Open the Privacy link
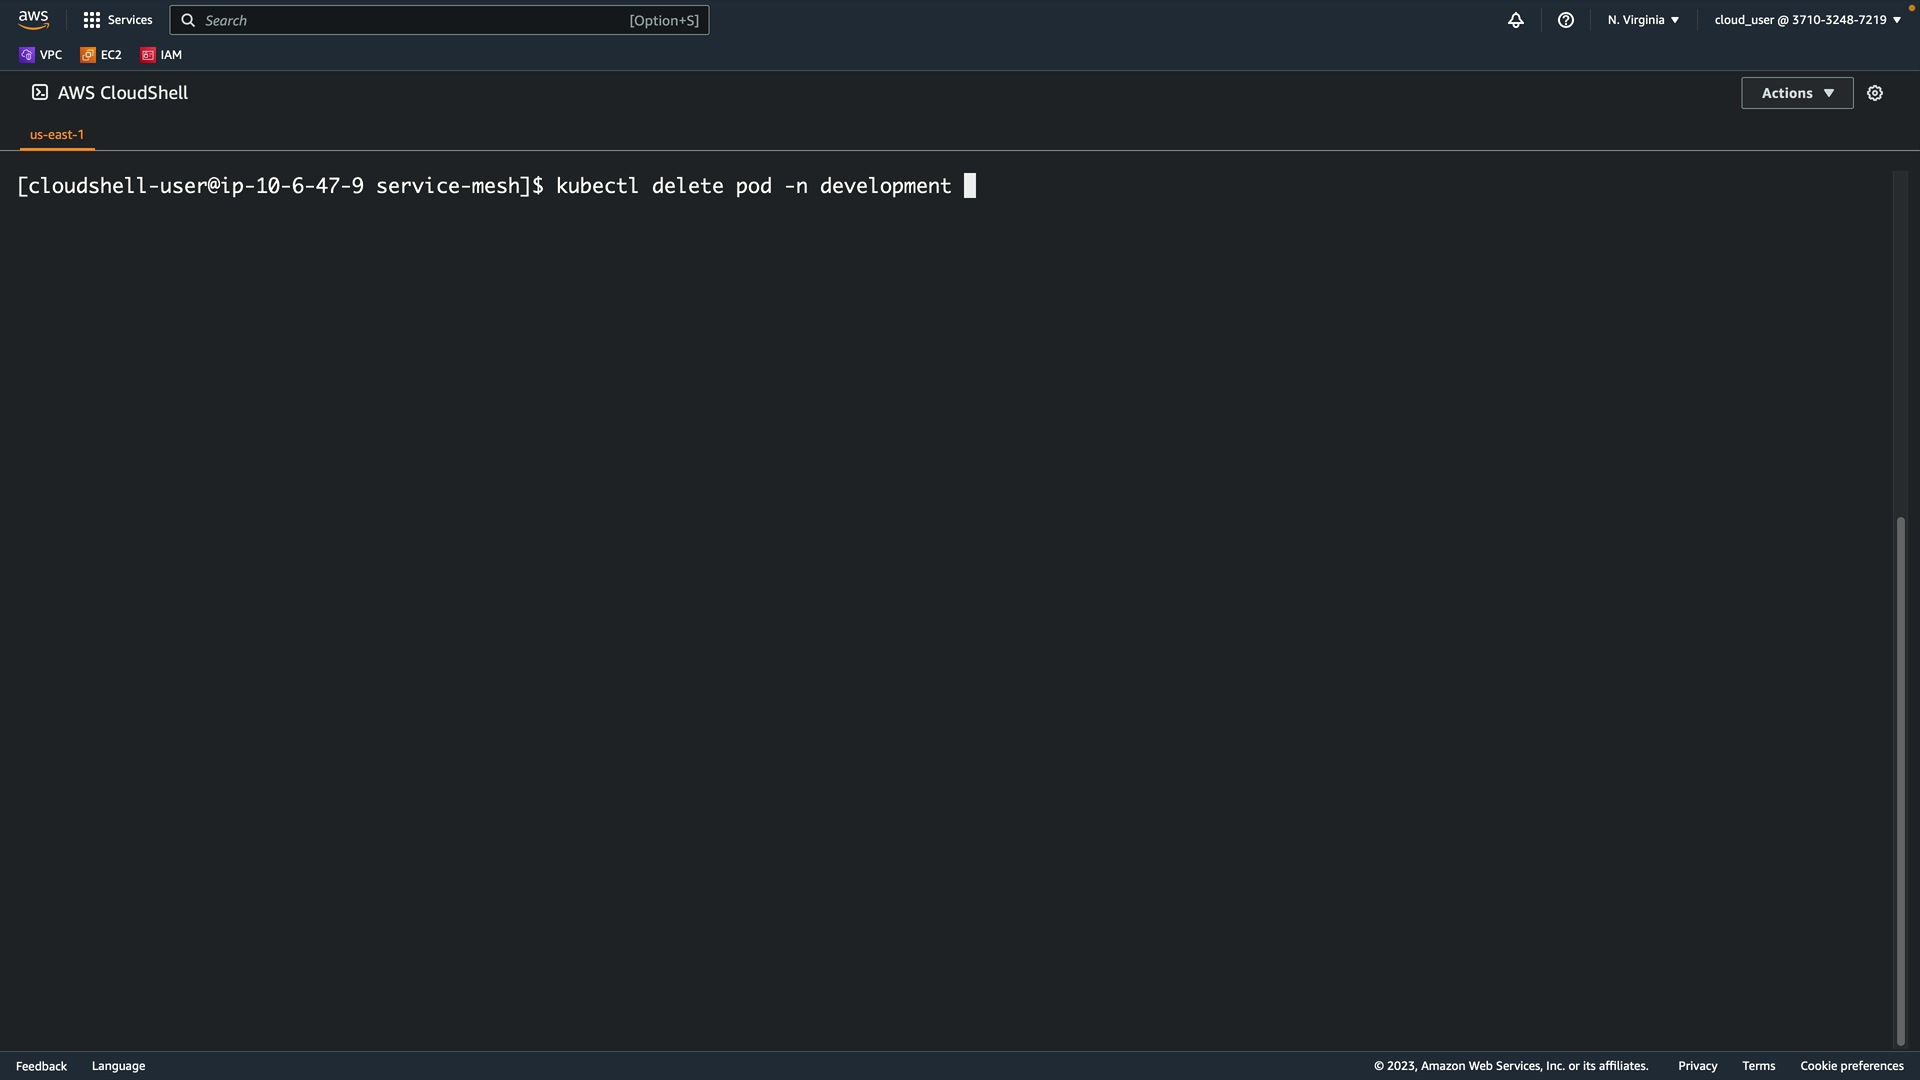This screenshot has width=1920, height=1080. (x=1697, y=1066)
